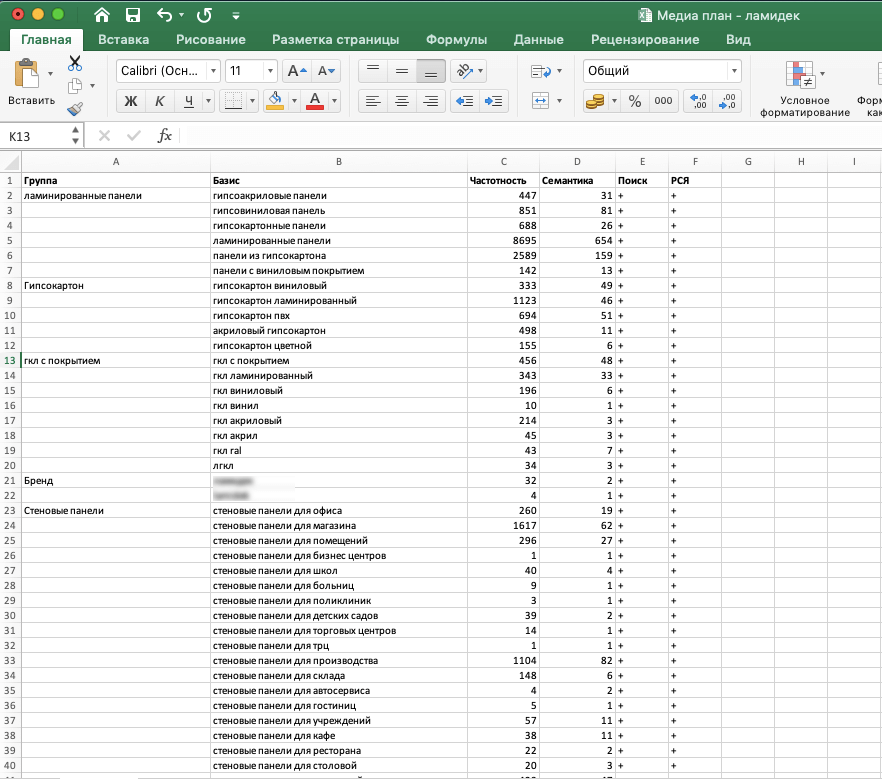Toggle italic К formatting
This screenshot has height=779, width=882.
(x=159, y=101)
